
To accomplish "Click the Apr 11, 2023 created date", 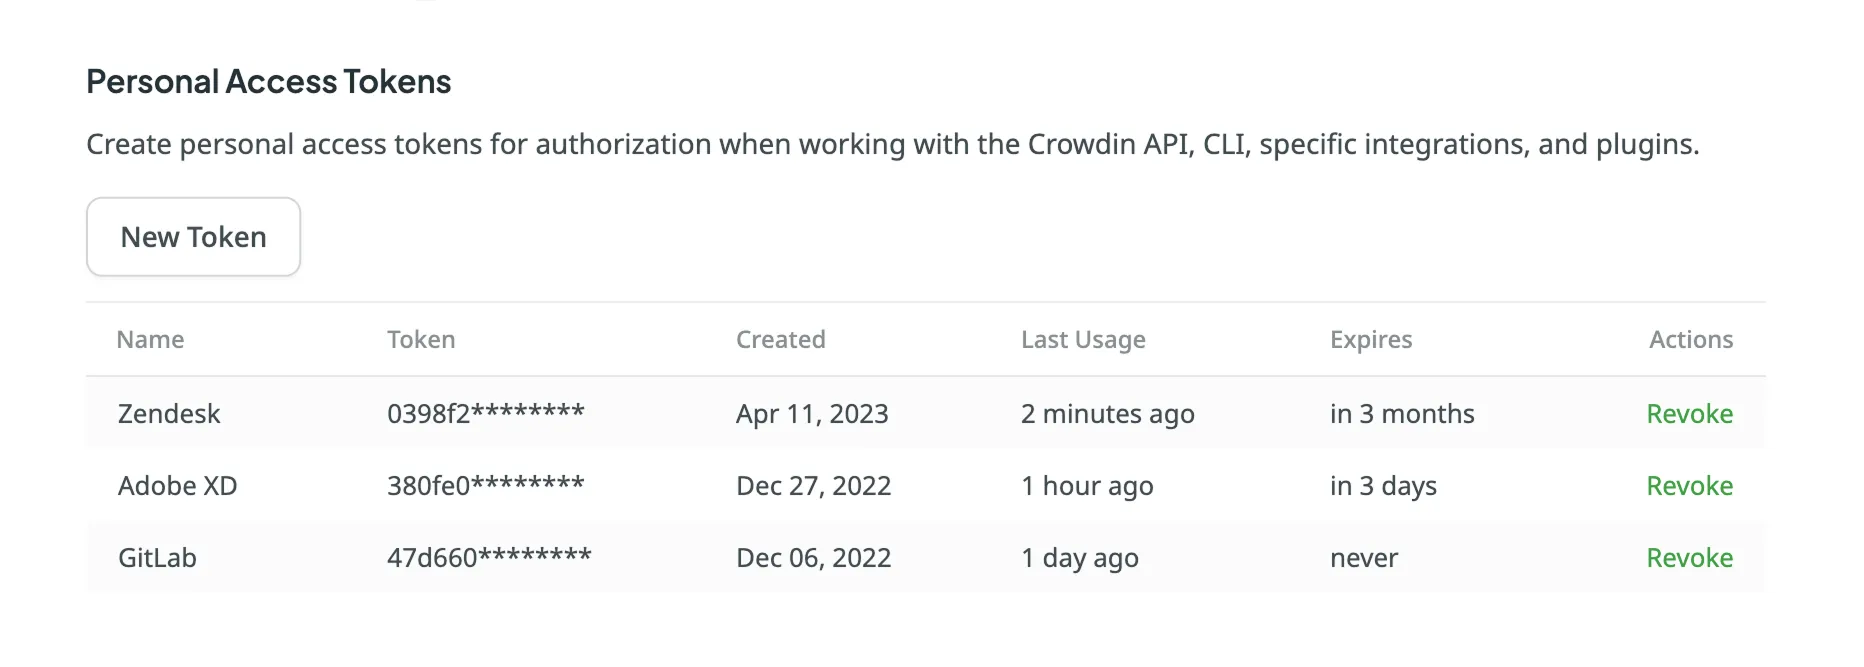I will 812,414.
